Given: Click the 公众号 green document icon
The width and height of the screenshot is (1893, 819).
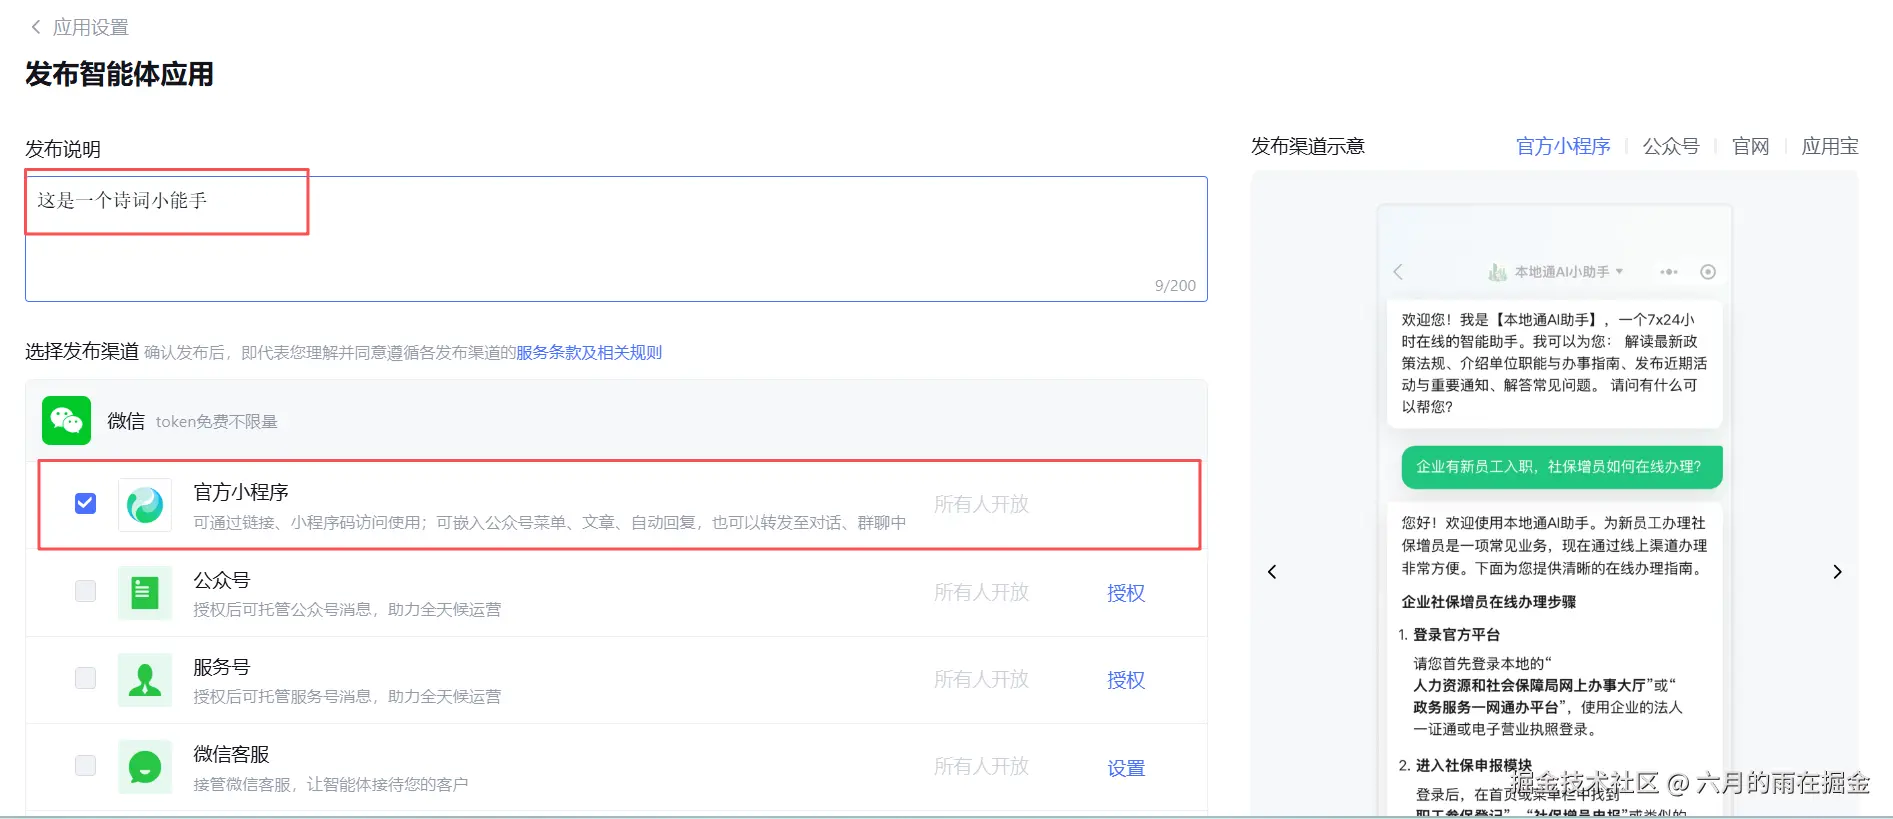Looking at the screenshot, I should (145, 593).
